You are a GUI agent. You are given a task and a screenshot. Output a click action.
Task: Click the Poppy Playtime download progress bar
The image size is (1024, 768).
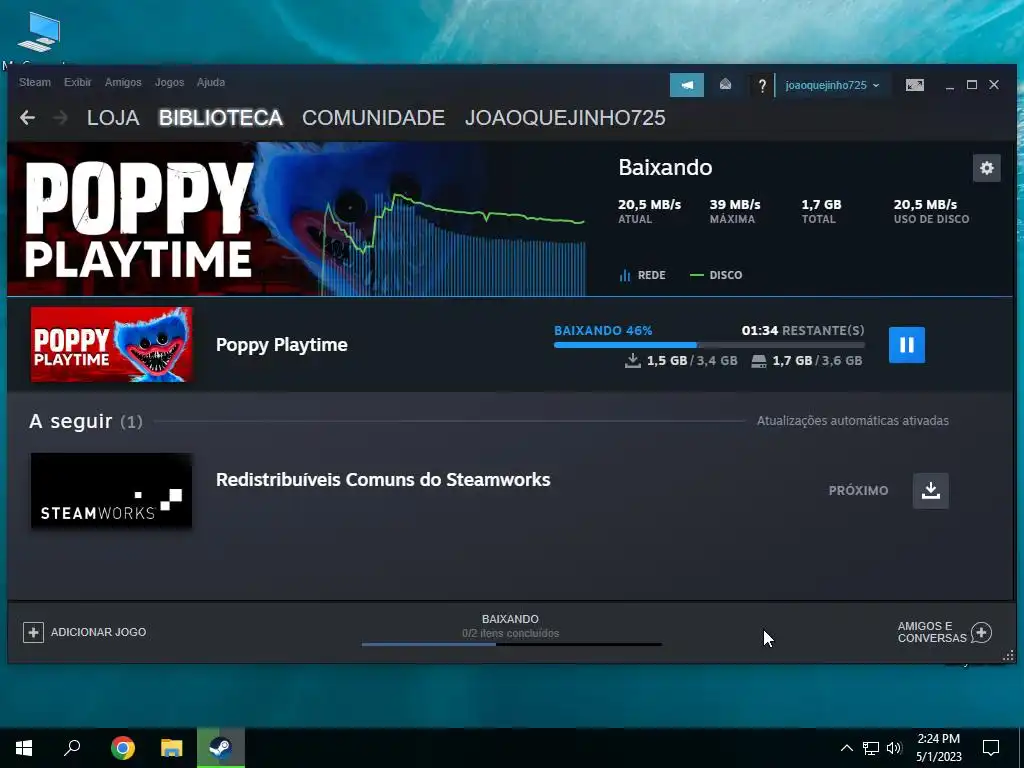click(709, 345)
